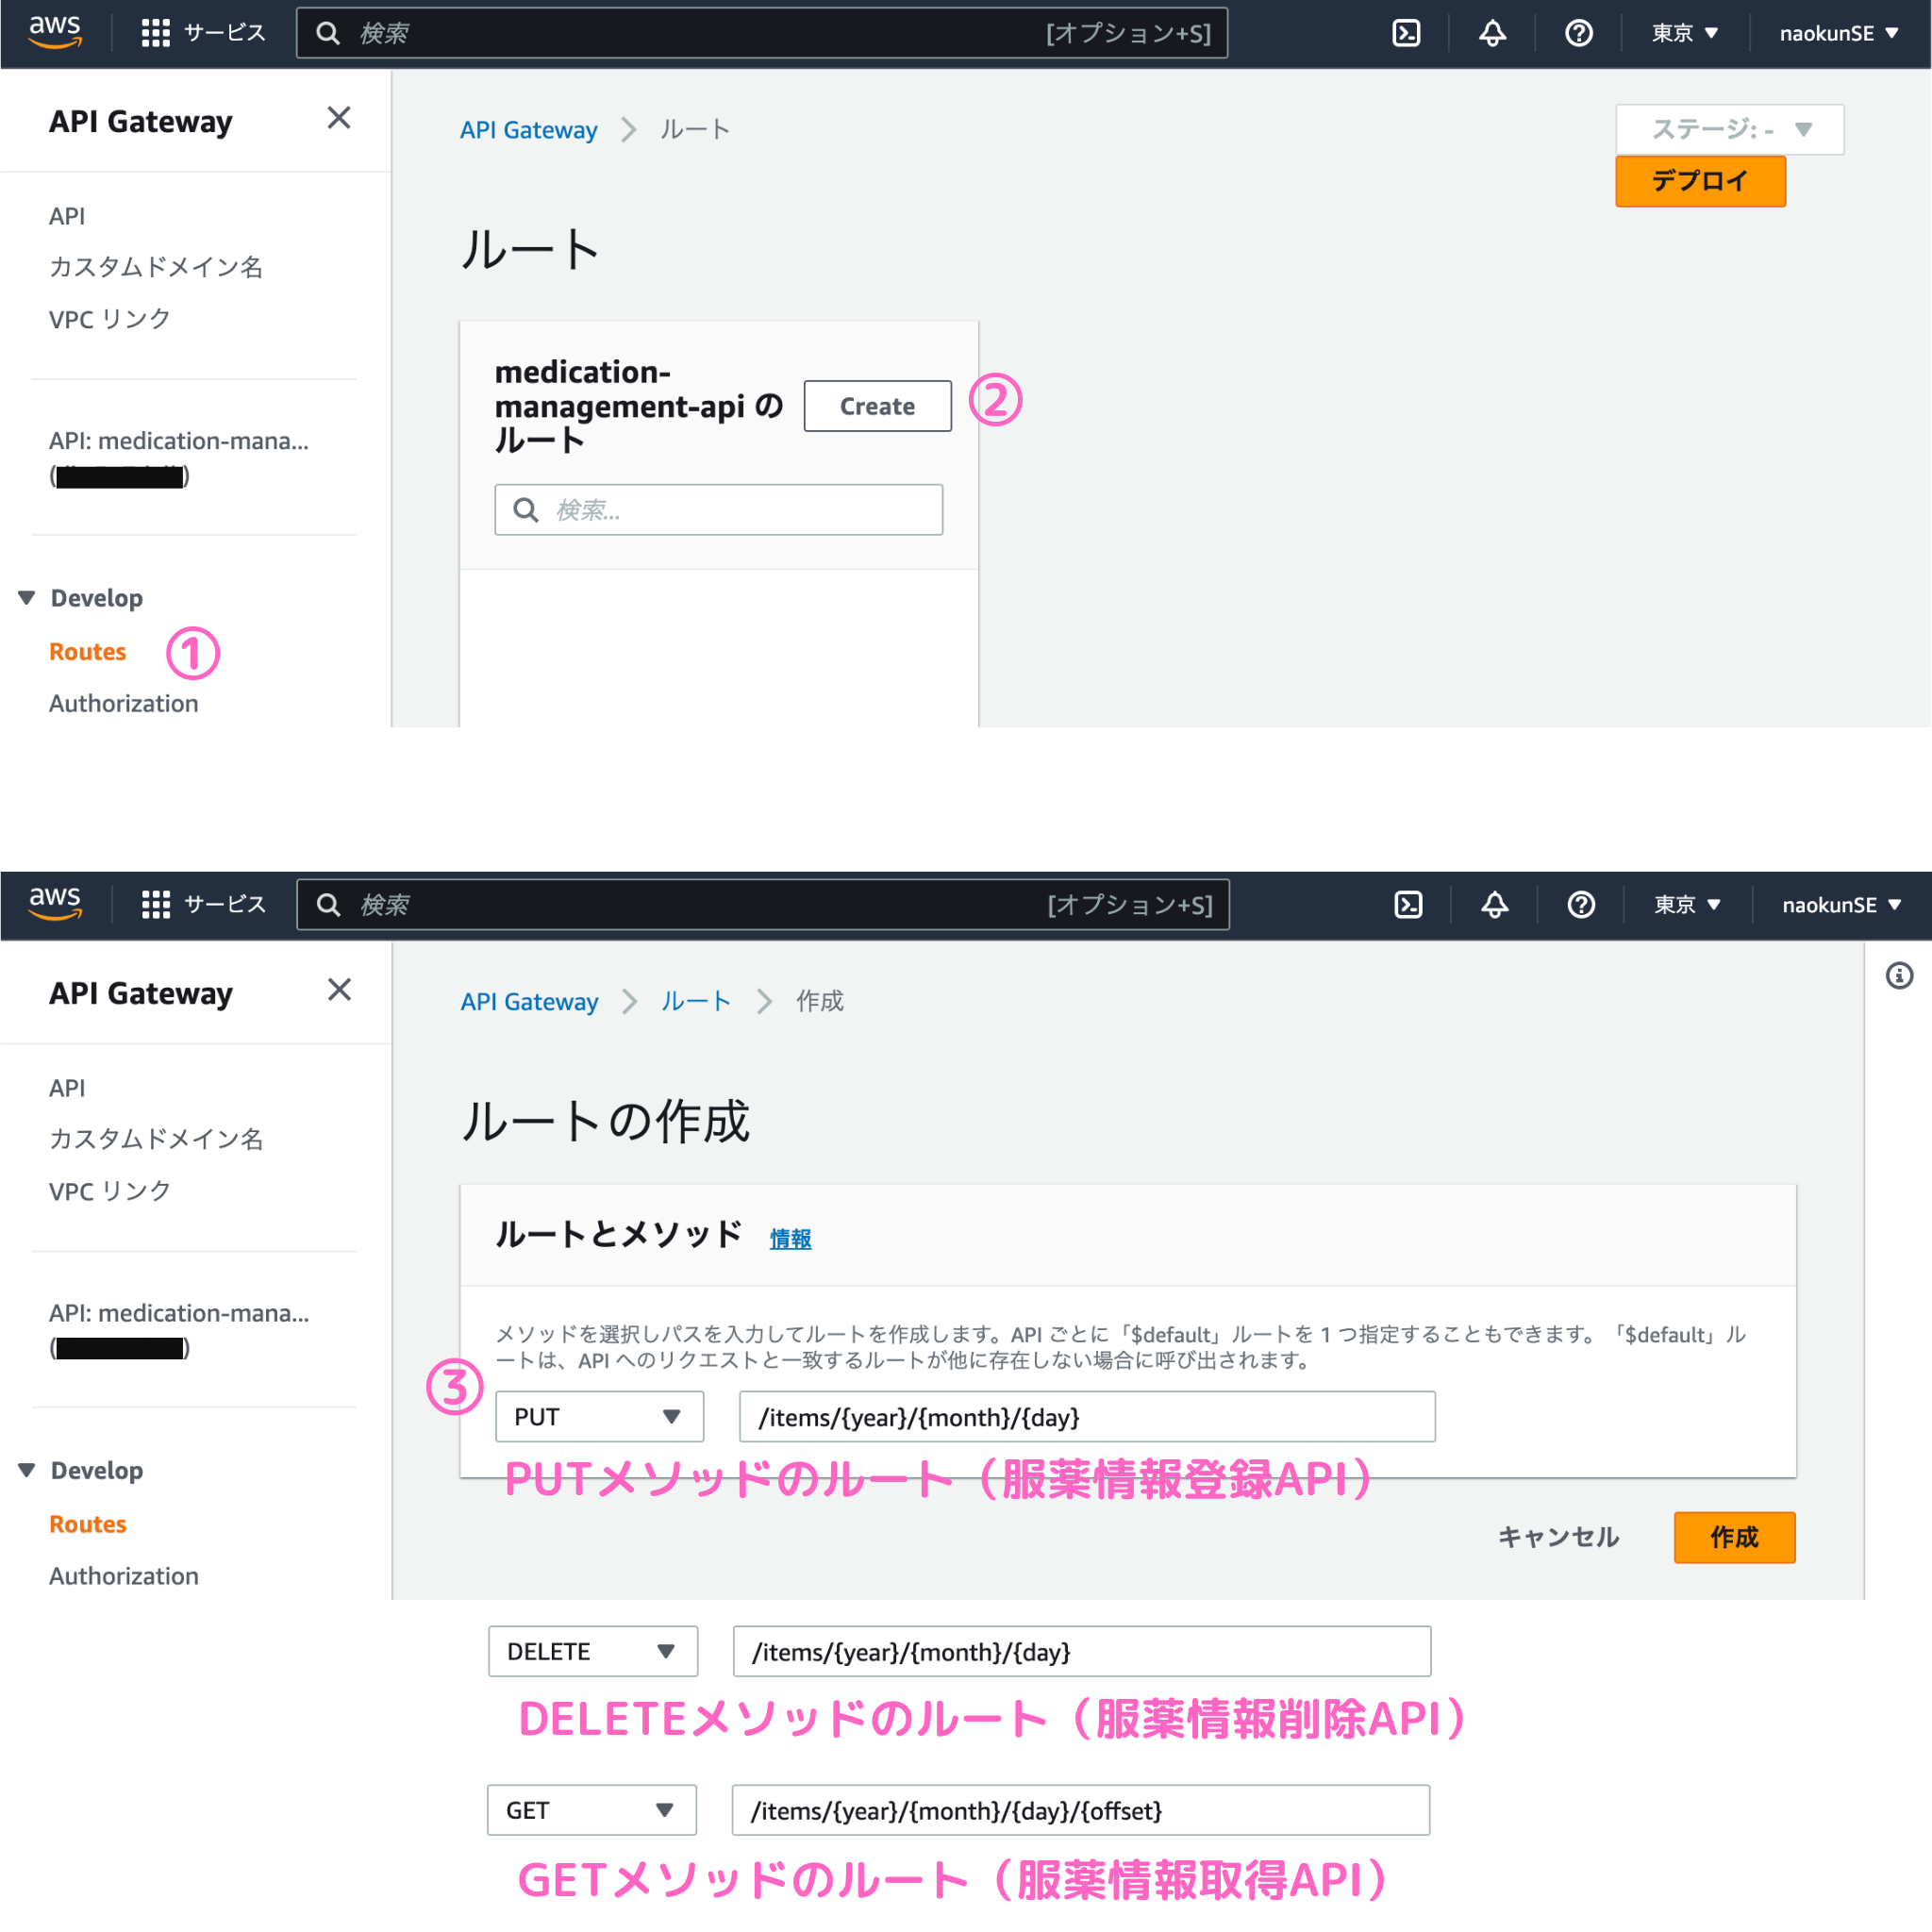Open notifications bell in the lower header
This screenshot has width=1932, height=1932.
[1494, 905]
